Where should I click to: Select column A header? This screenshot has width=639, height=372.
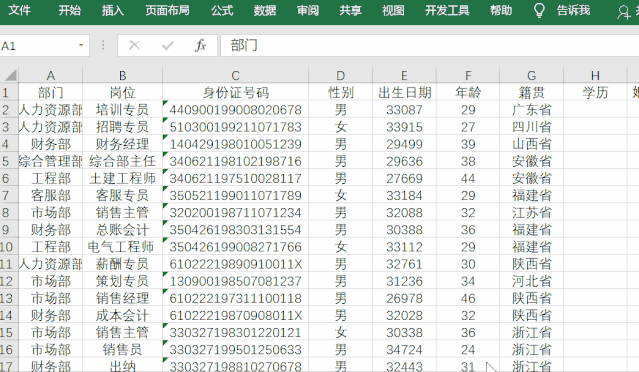click(x=51, y=75)
